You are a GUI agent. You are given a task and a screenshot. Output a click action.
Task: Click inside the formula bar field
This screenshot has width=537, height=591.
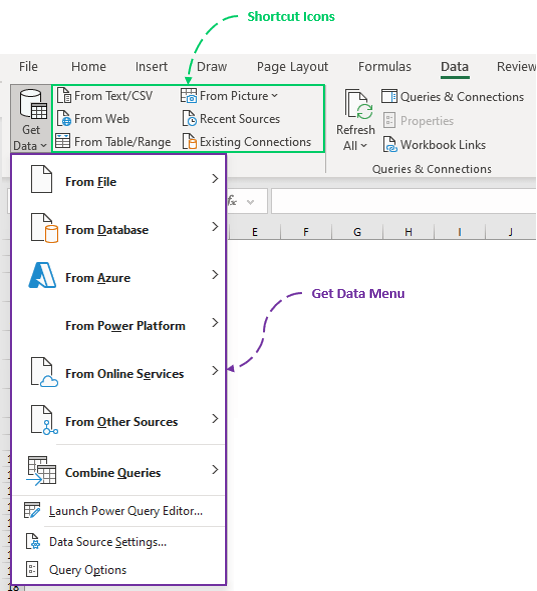coord(404,201)
